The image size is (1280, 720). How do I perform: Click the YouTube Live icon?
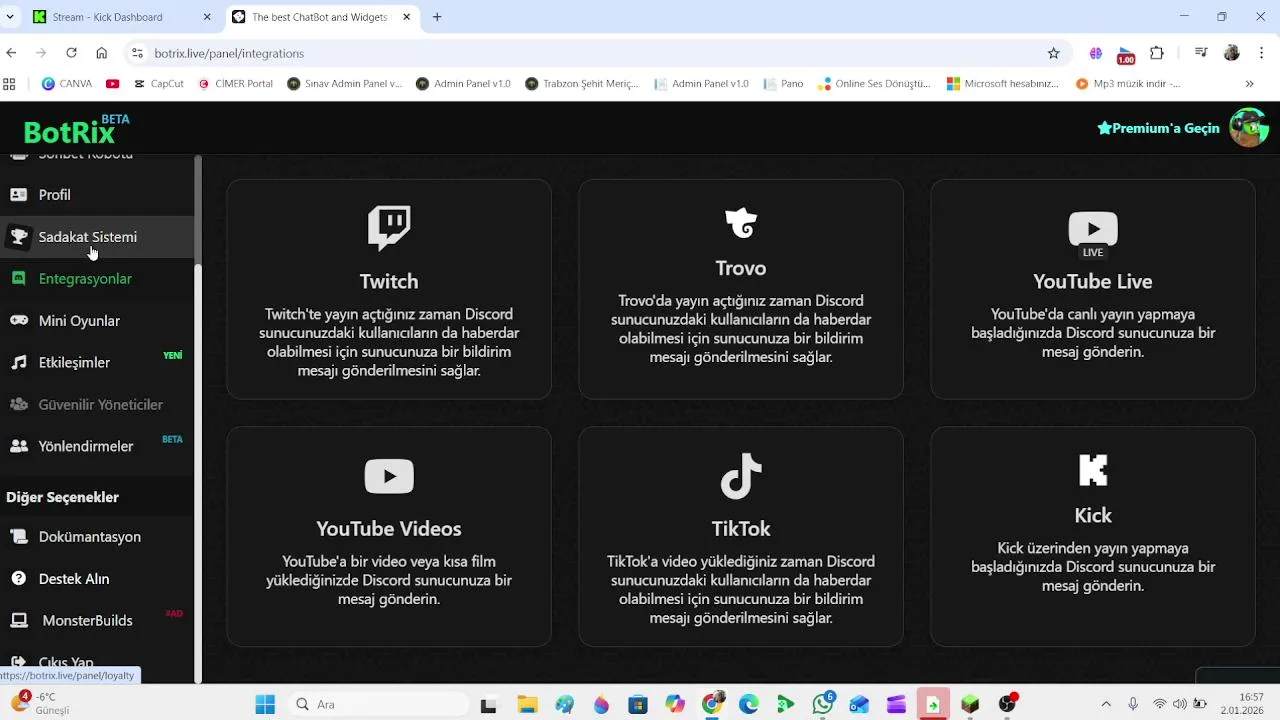pos(1093,235)
